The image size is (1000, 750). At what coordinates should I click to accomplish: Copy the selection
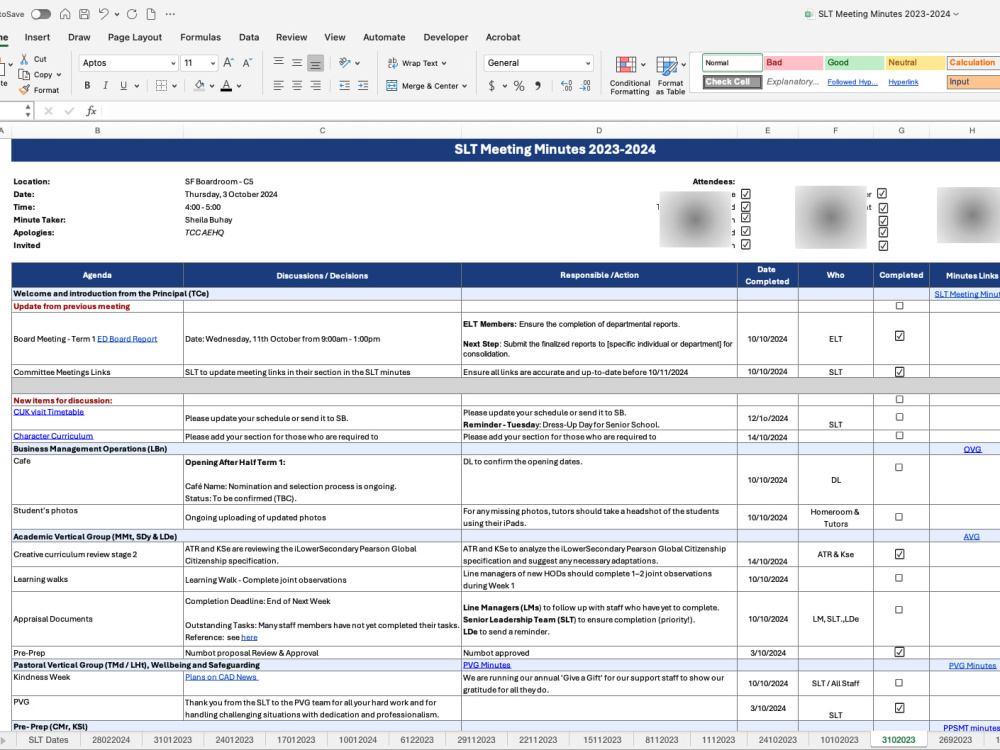tap(24, 75)
